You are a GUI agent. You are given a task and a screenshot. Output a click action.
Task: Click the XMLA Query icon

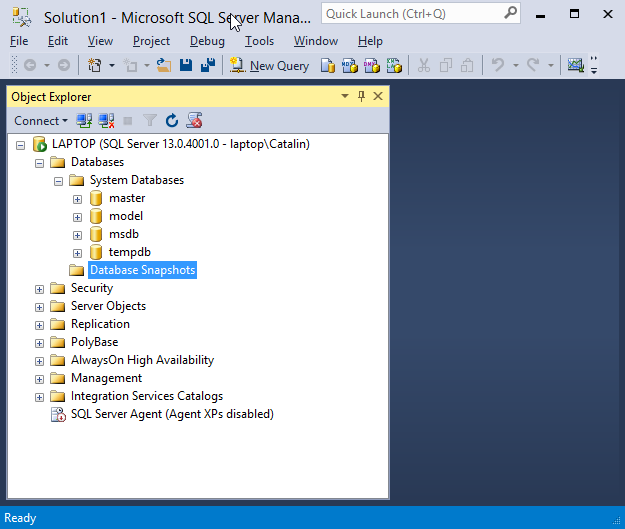click(394, 66)
